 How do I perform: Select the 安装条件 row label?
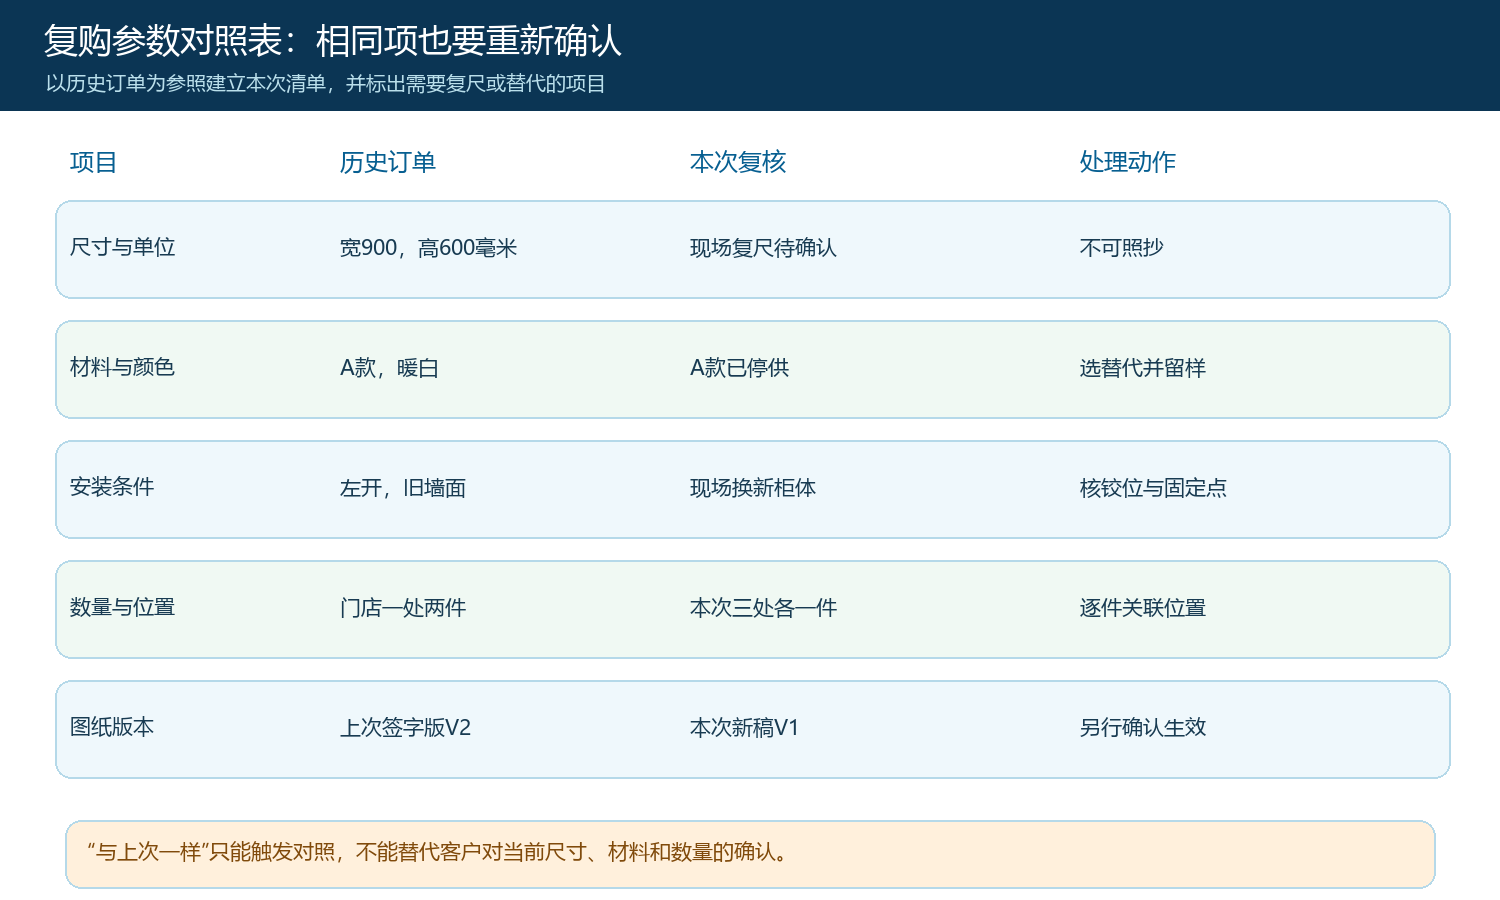(x=112, y=487)
